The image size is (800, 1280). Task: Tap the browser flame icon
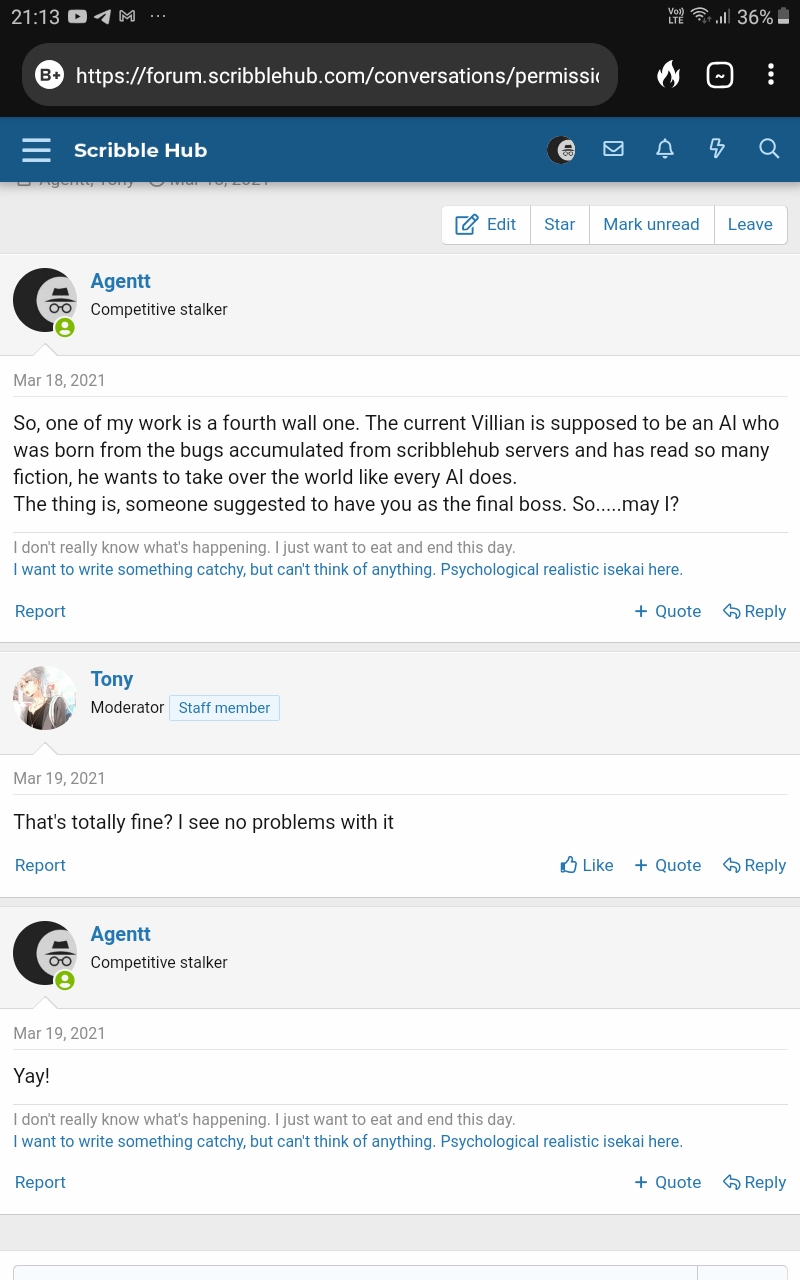pyautogui.click(x=668, y=75)
